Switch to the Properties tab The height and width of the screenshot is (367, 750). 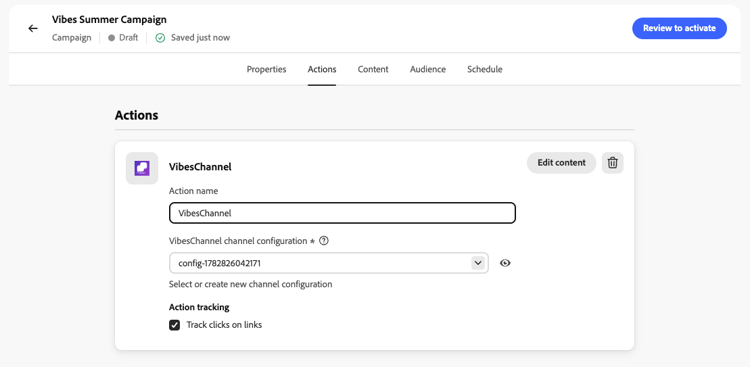coord(266,69)
